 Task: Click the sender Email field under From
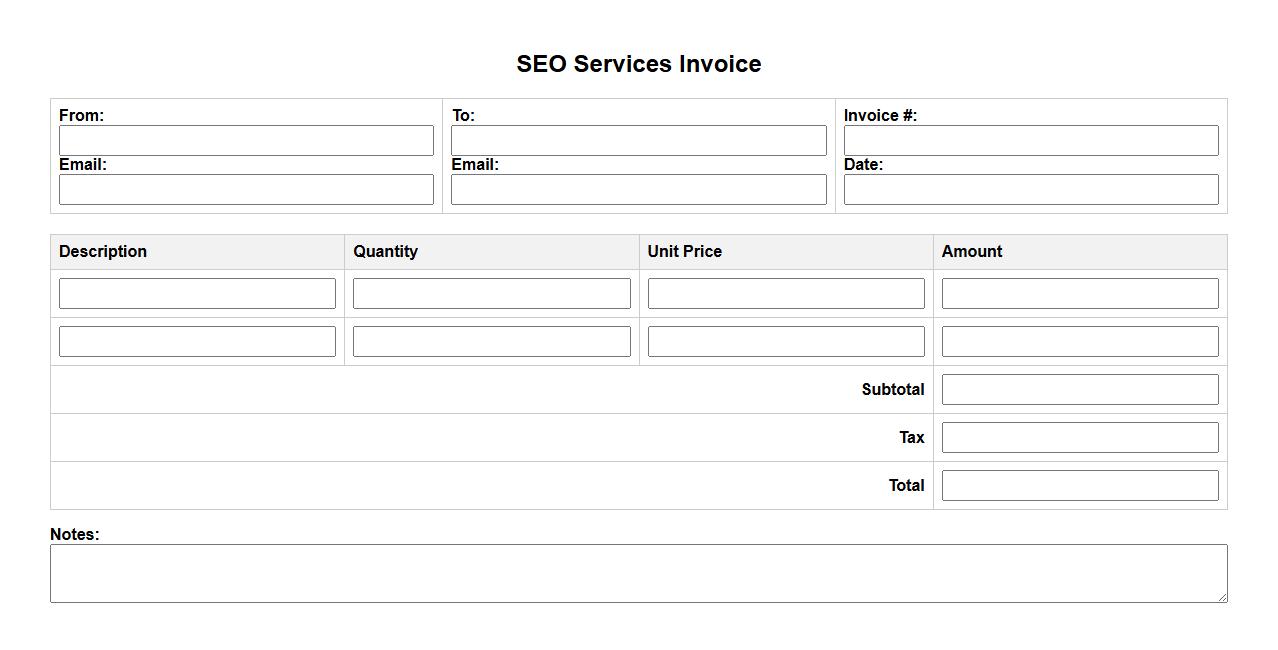pos(246,189)
